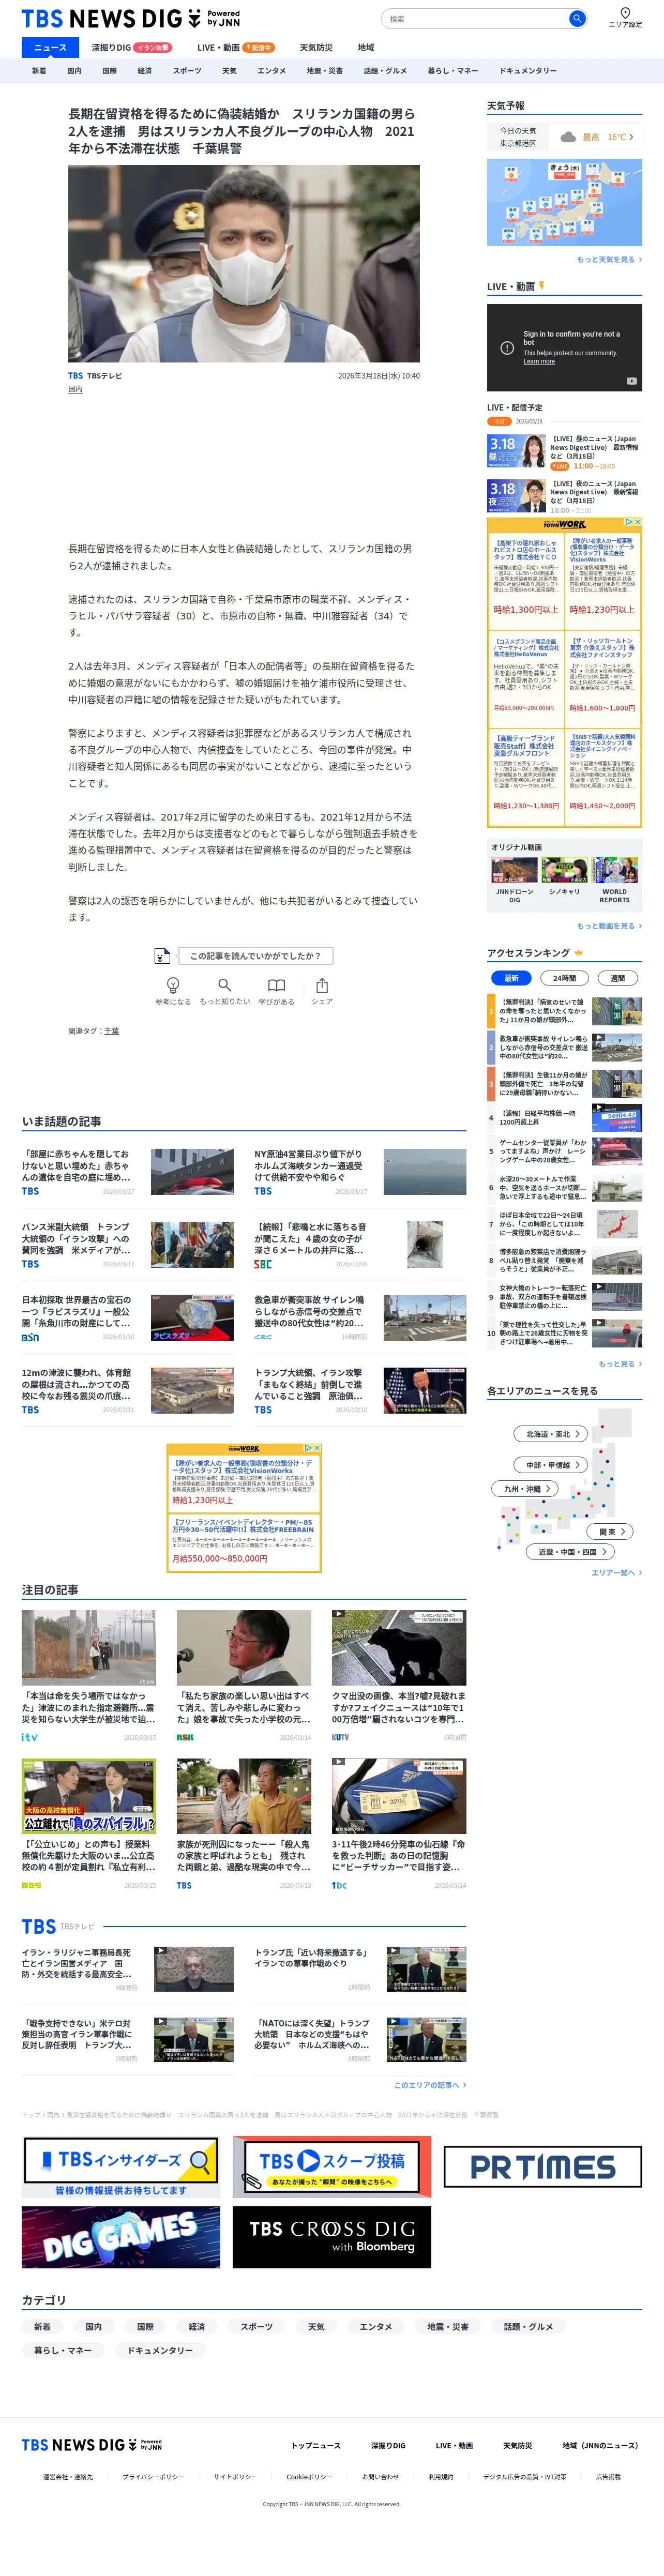
Task: Switch access ranking to 週間
Action: (x=617, y=978)
